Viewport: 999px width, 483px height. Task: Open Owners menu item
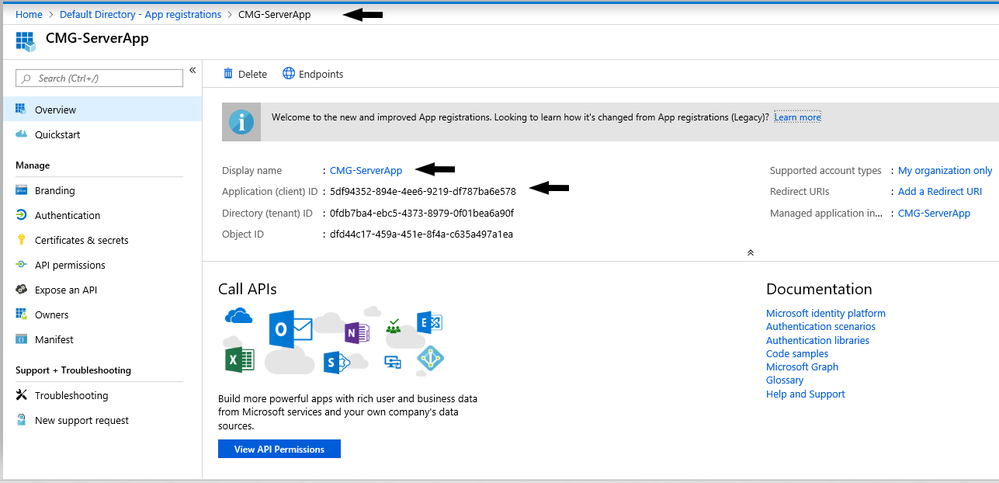[x=102, y=314]
